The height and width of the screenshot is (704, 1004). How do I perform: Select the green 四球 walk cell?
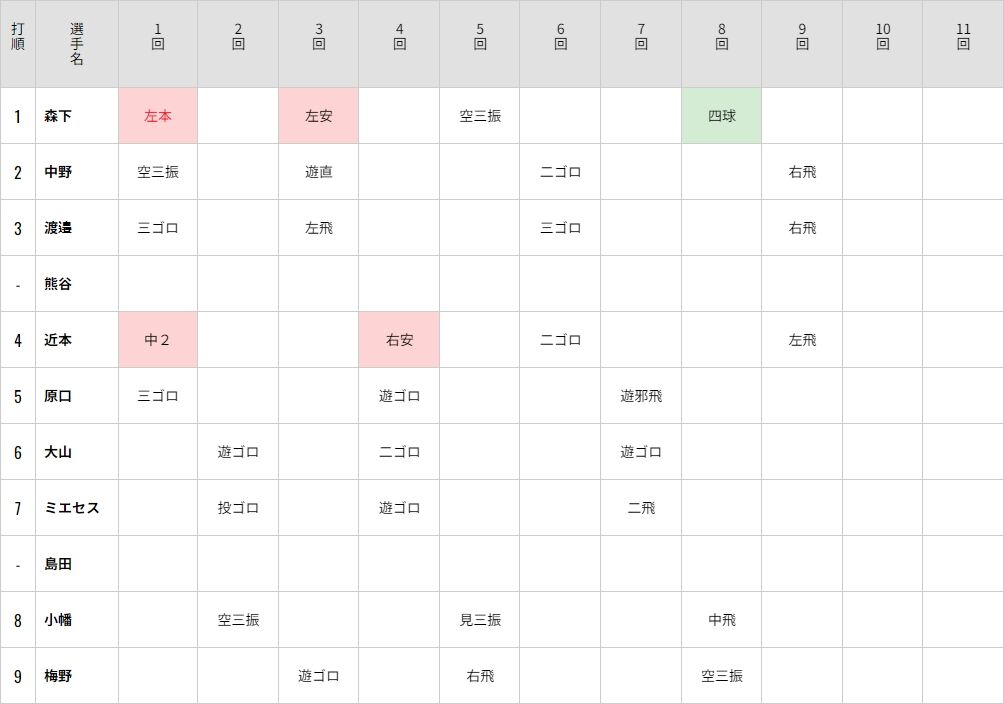[722, 116]
